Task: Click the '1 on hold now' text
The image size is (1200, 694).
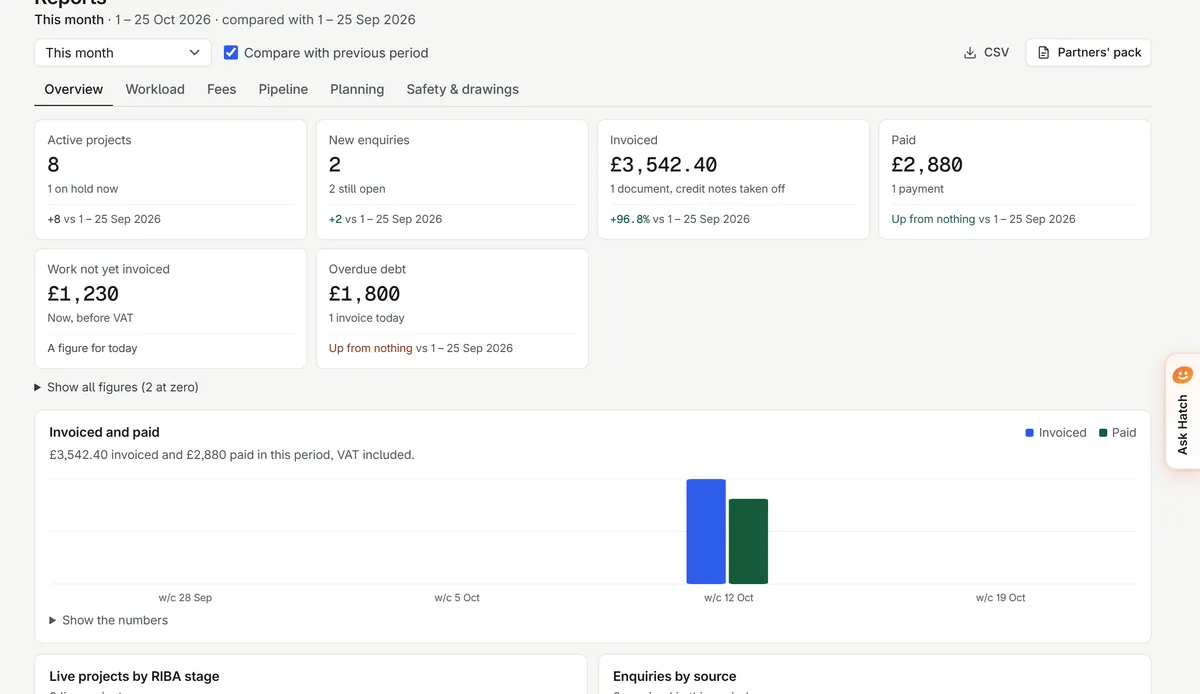Action: (x=83, y=189)
